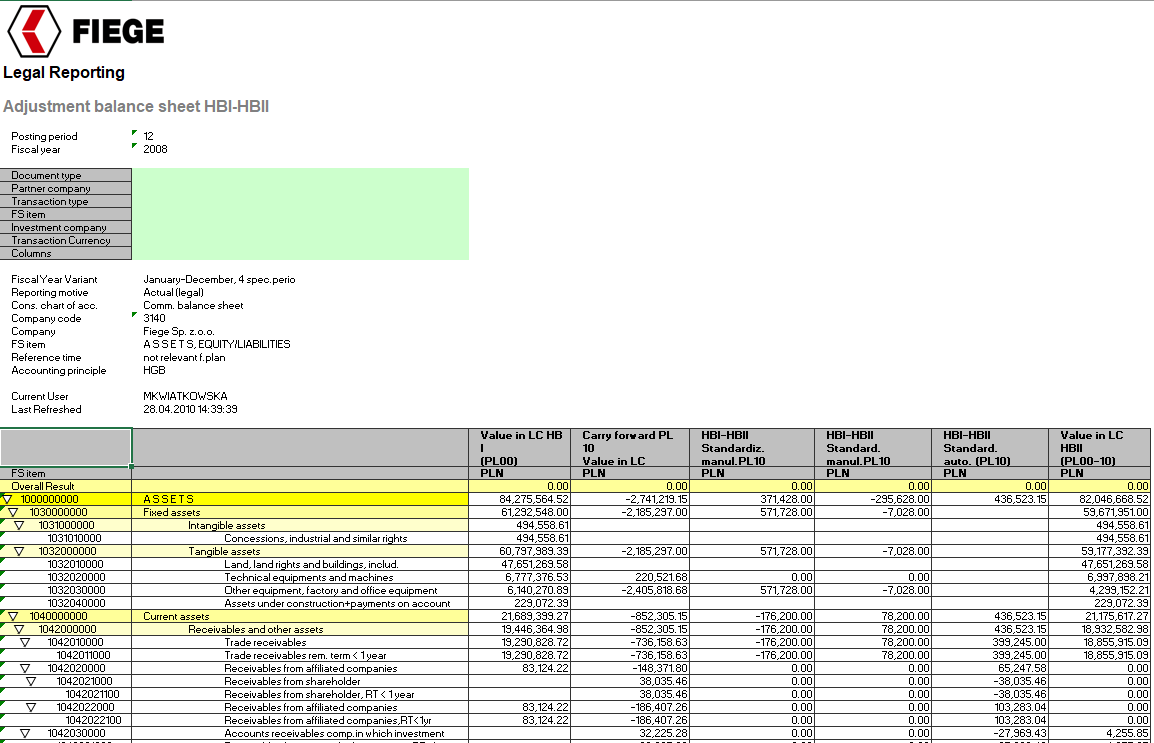Click the FIEGE logo
This screenshot has width=1154, height=743.
(85, 31)
